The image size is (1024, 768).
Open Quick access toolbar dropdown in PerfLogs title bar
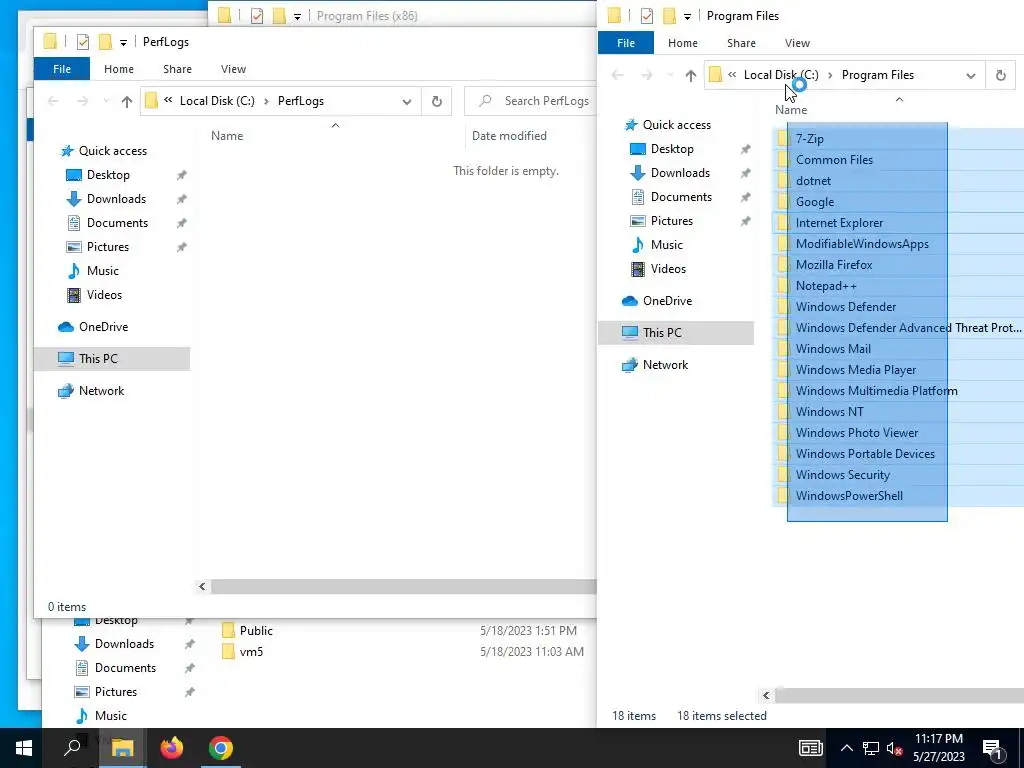[x=123, y=43]
